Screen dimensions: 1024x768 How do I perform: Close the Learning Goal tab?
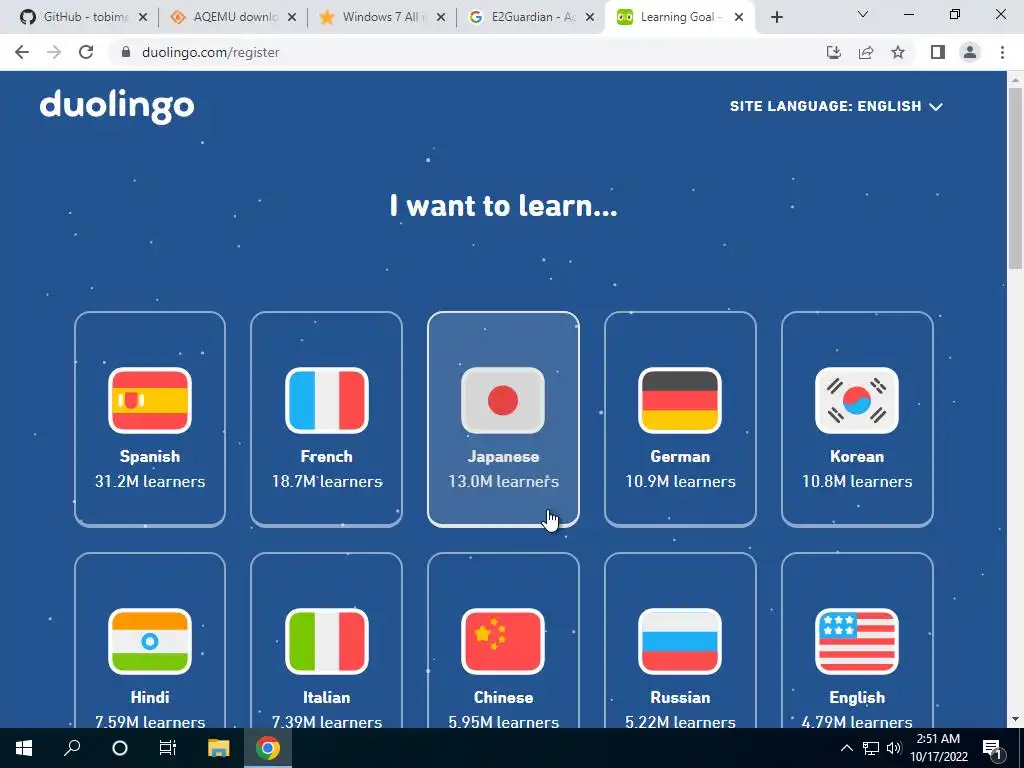point(739,18)
